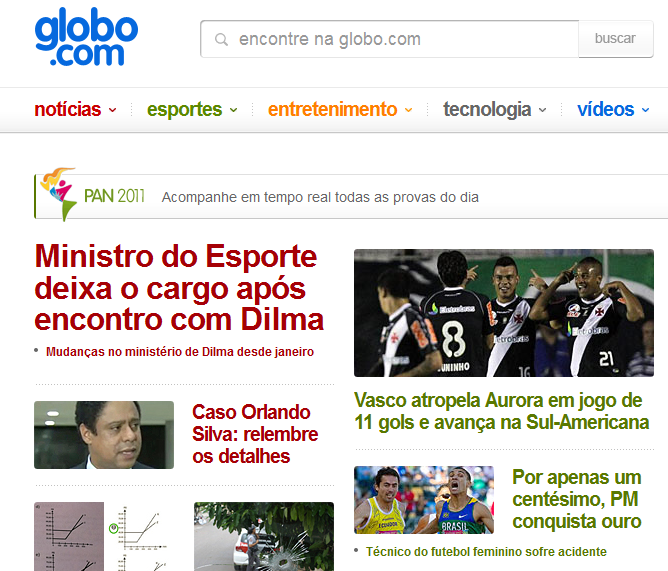Open the vídeos menu
This screenshot has width=668, height=571.
tap(613, 110)
